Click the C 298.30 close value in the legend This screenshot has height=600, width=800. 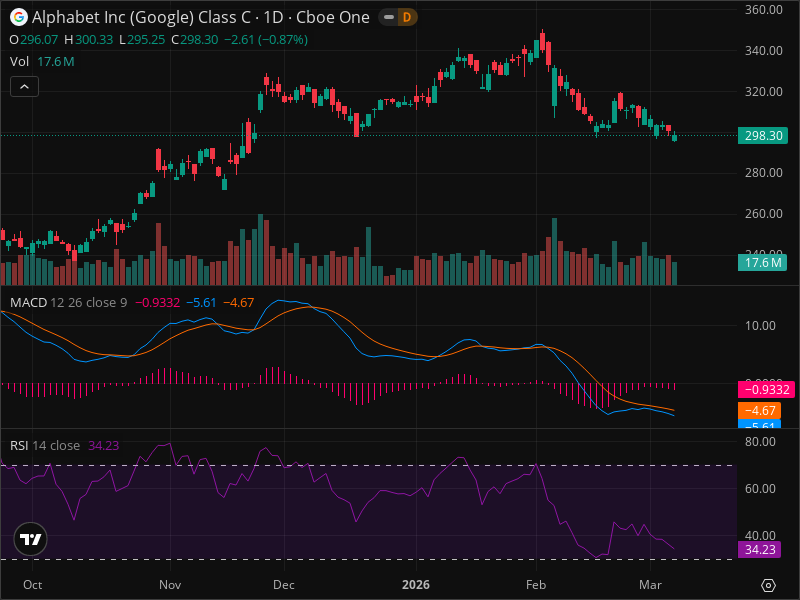pos(195,40)
